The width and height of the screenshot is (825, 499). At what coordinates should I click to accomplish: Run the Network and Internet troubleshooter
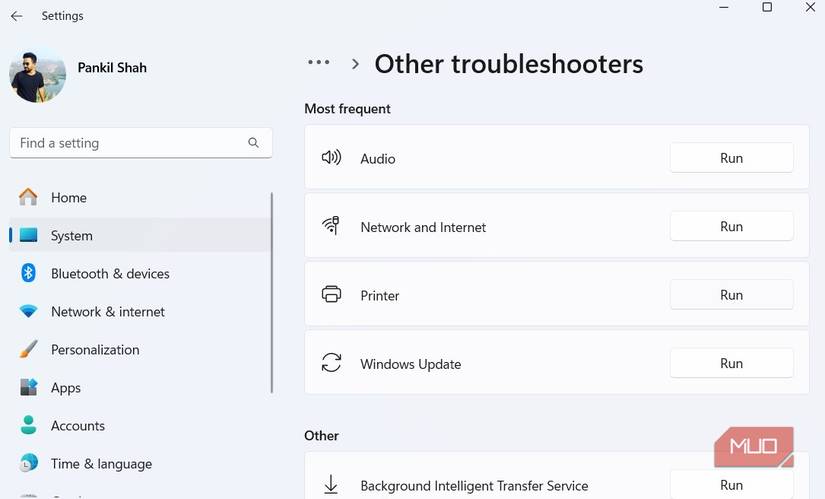(x=731, y=227)
